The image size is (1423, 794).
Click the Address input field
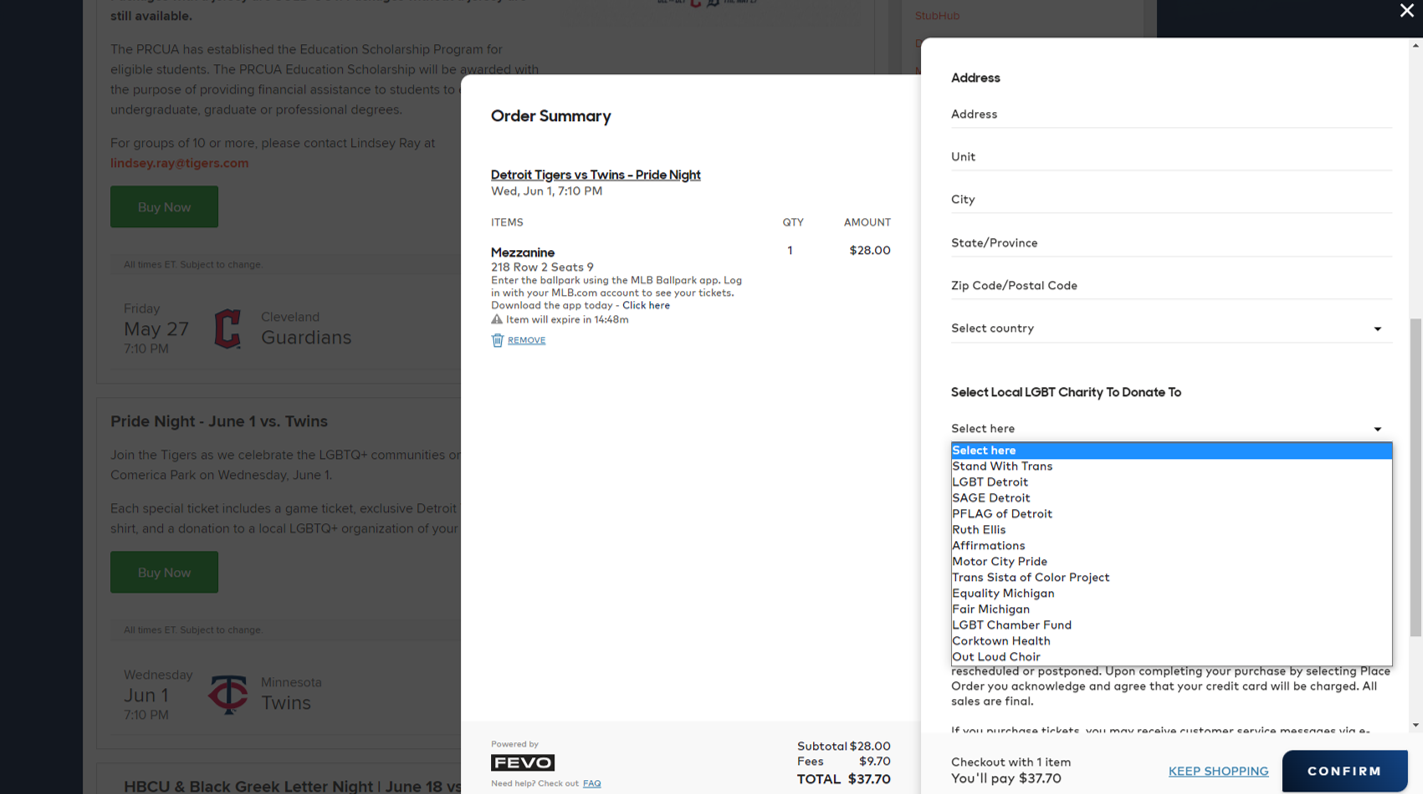(x=1170, y=114)
